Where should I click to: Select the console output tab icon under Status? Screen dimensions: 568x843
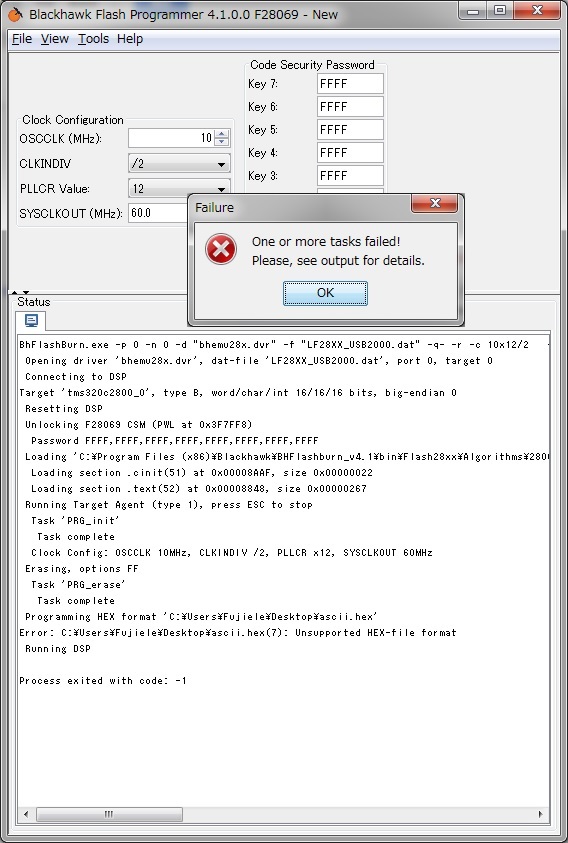31,321
